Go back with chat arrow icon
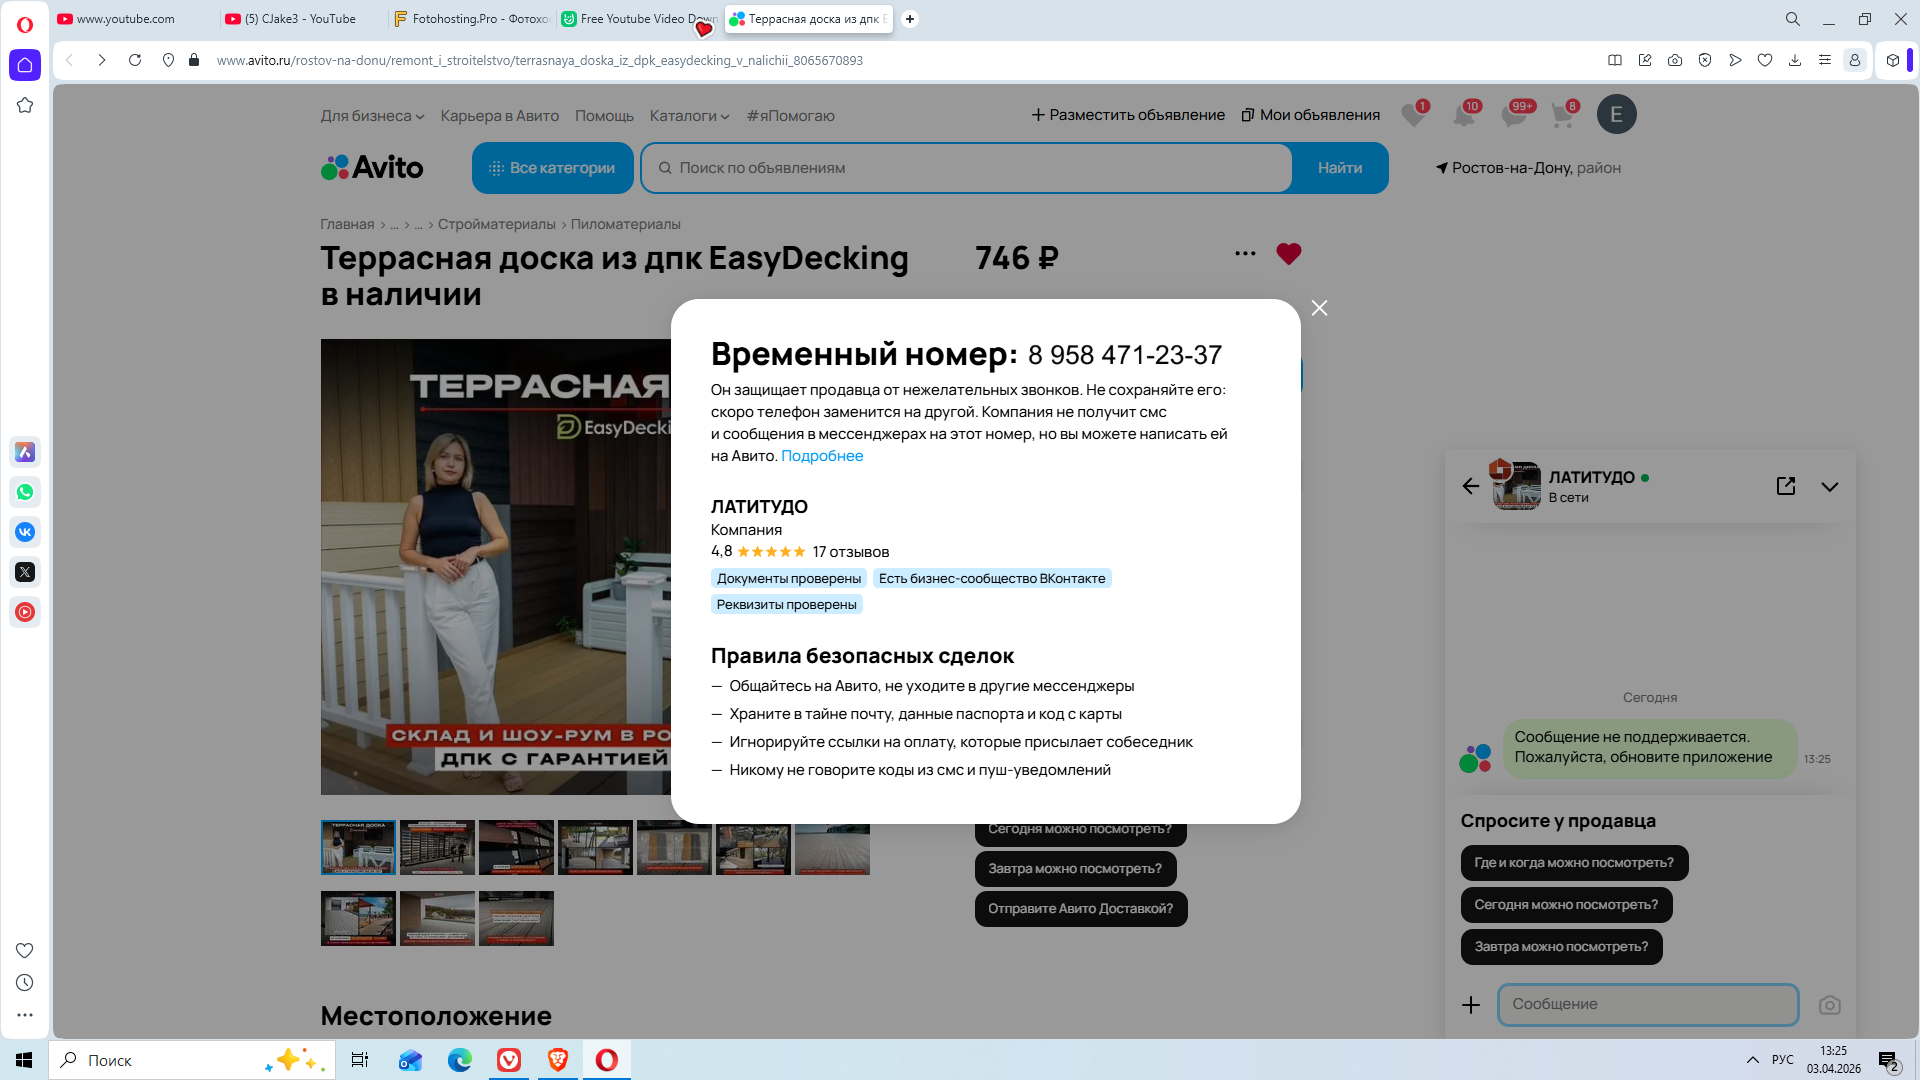The height and width of the screenshot is (1080, 1920). [1470, 486]
